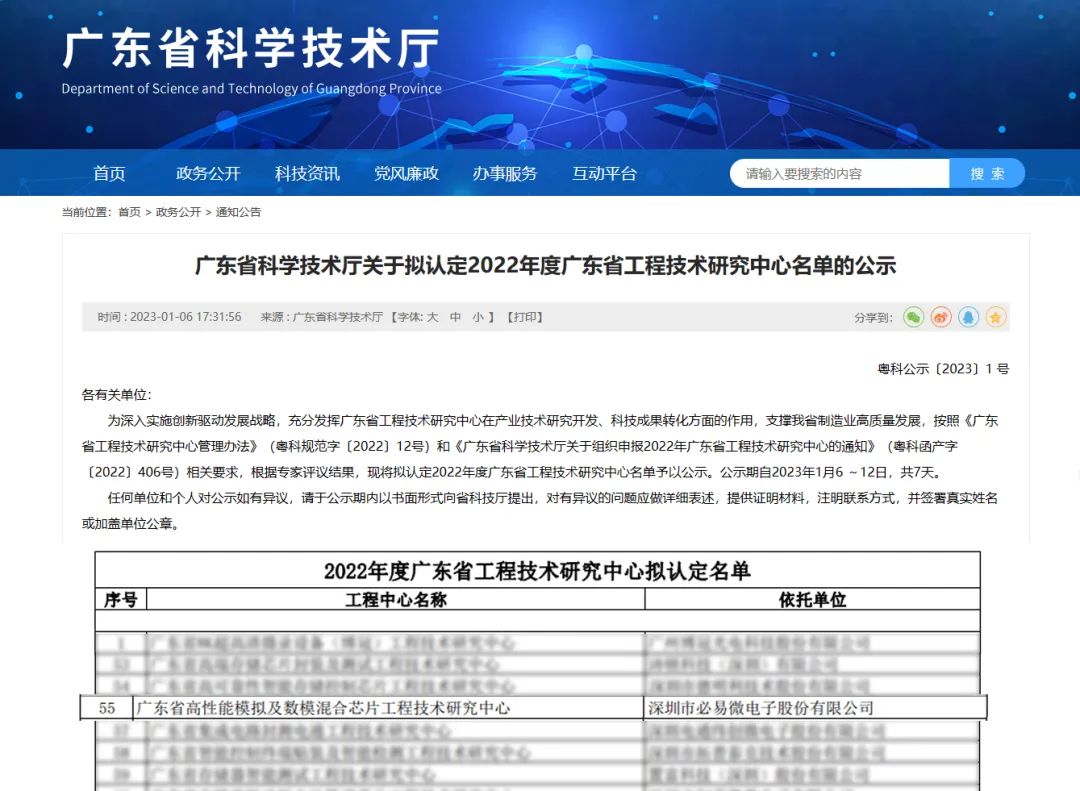Screen dimensions: 1080x791
Task: Click the document number 粤科公示〔2023〕1 号
Action: [943, 369]
